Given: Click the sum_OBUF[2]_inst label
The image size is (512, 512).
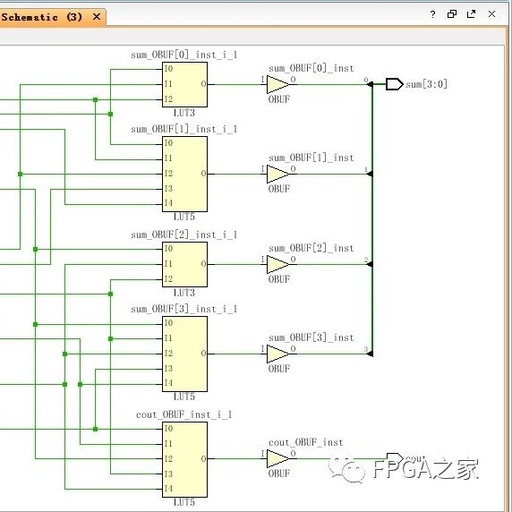Looking at the screenshot, I should tap(311, 248).
